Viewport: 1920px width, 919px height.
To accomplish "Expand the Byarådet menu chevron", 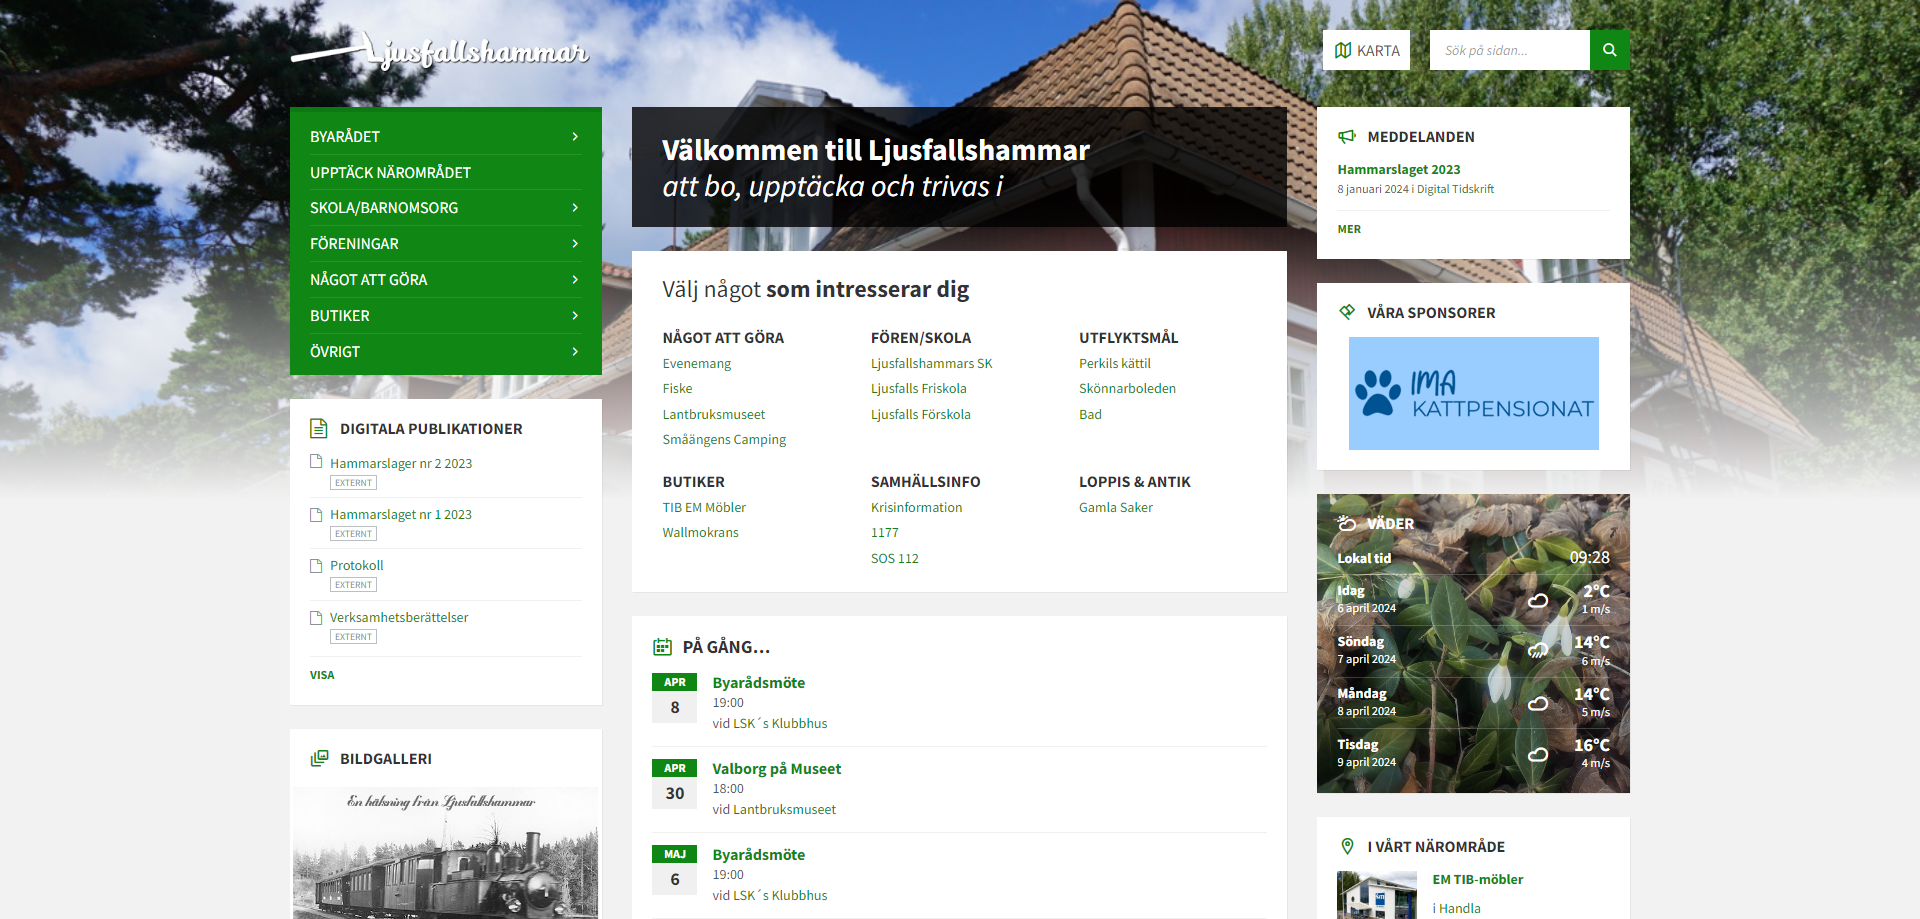I will pyautogui.click(x=575, y=137).
